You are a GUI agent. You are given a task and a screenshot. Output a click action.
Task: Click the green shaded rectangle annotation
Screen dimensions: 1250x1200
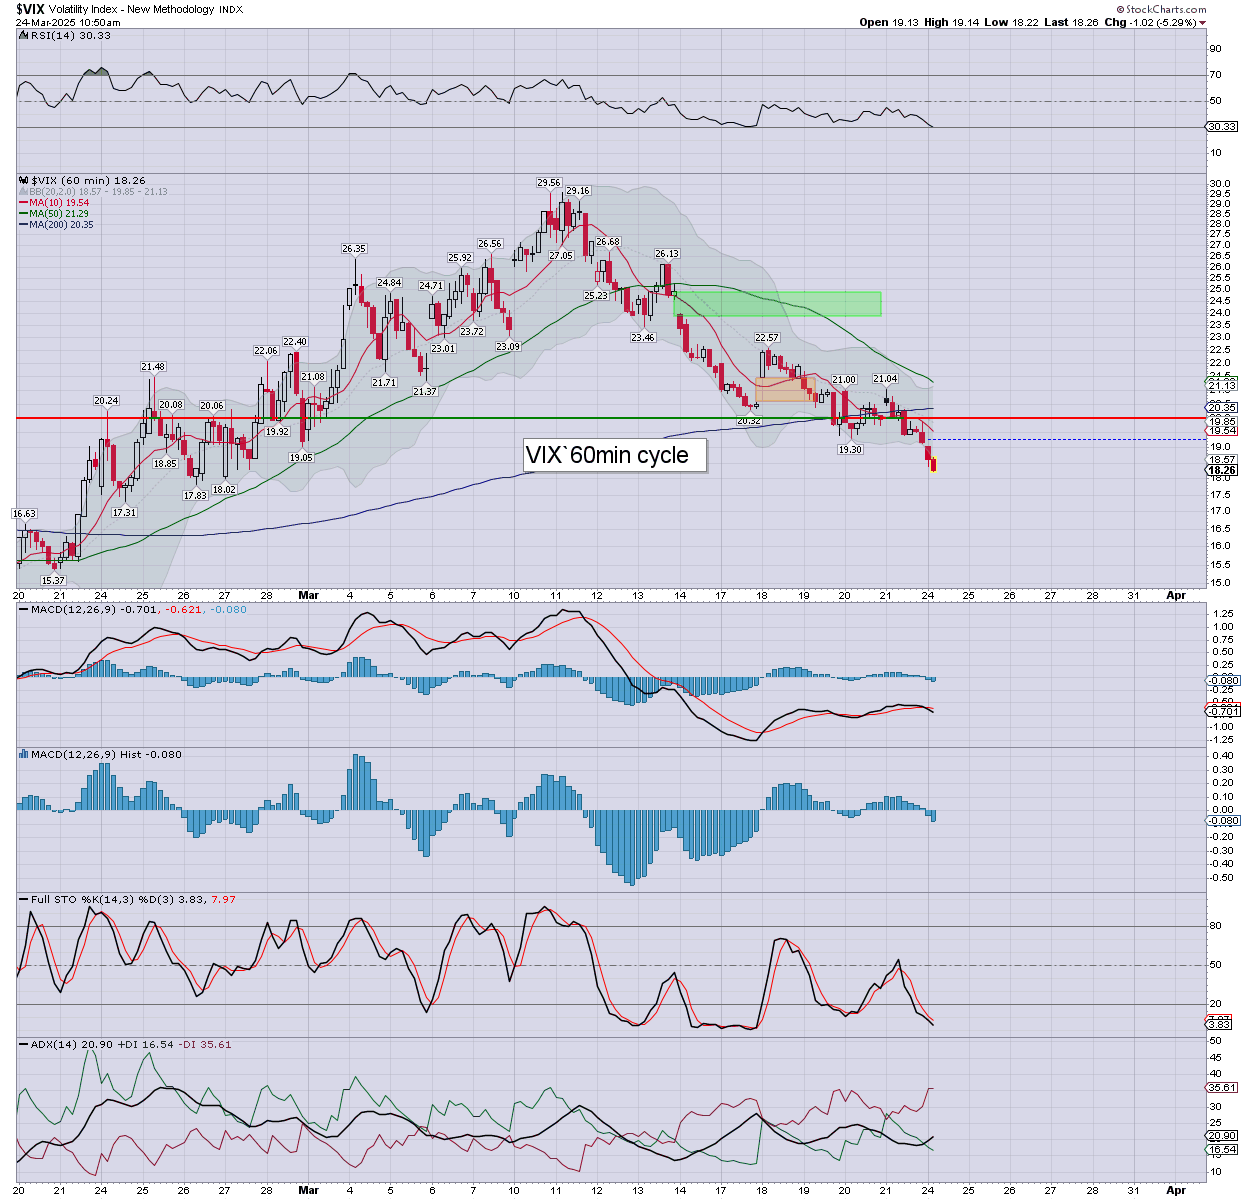coord(778,303)
